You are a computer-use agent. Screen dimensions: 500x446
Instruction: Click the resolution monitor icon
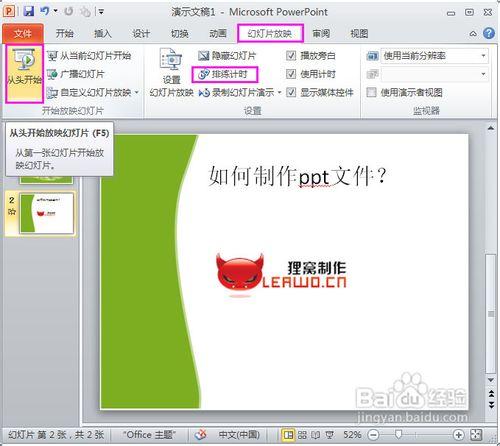pyautogui.click(x=372, y=56)
